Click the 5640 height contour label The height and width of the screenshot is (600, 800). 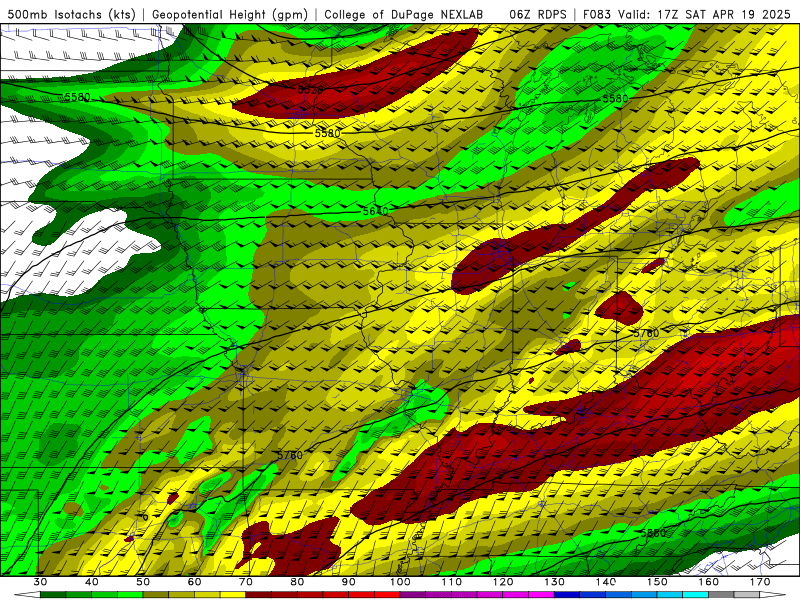pos(376,211)
